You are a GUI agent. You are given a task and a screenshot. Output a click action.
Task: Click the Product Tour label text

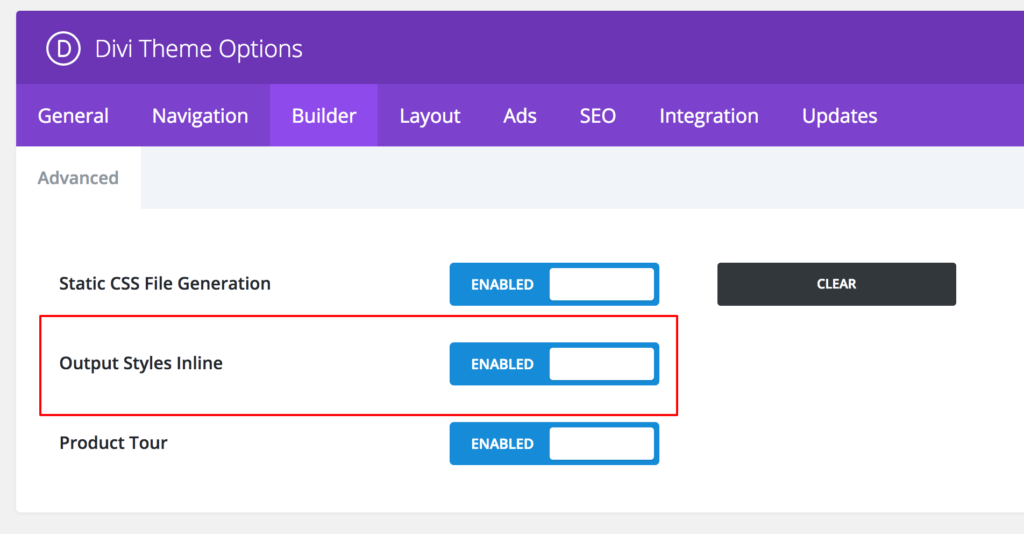(113, 443)
